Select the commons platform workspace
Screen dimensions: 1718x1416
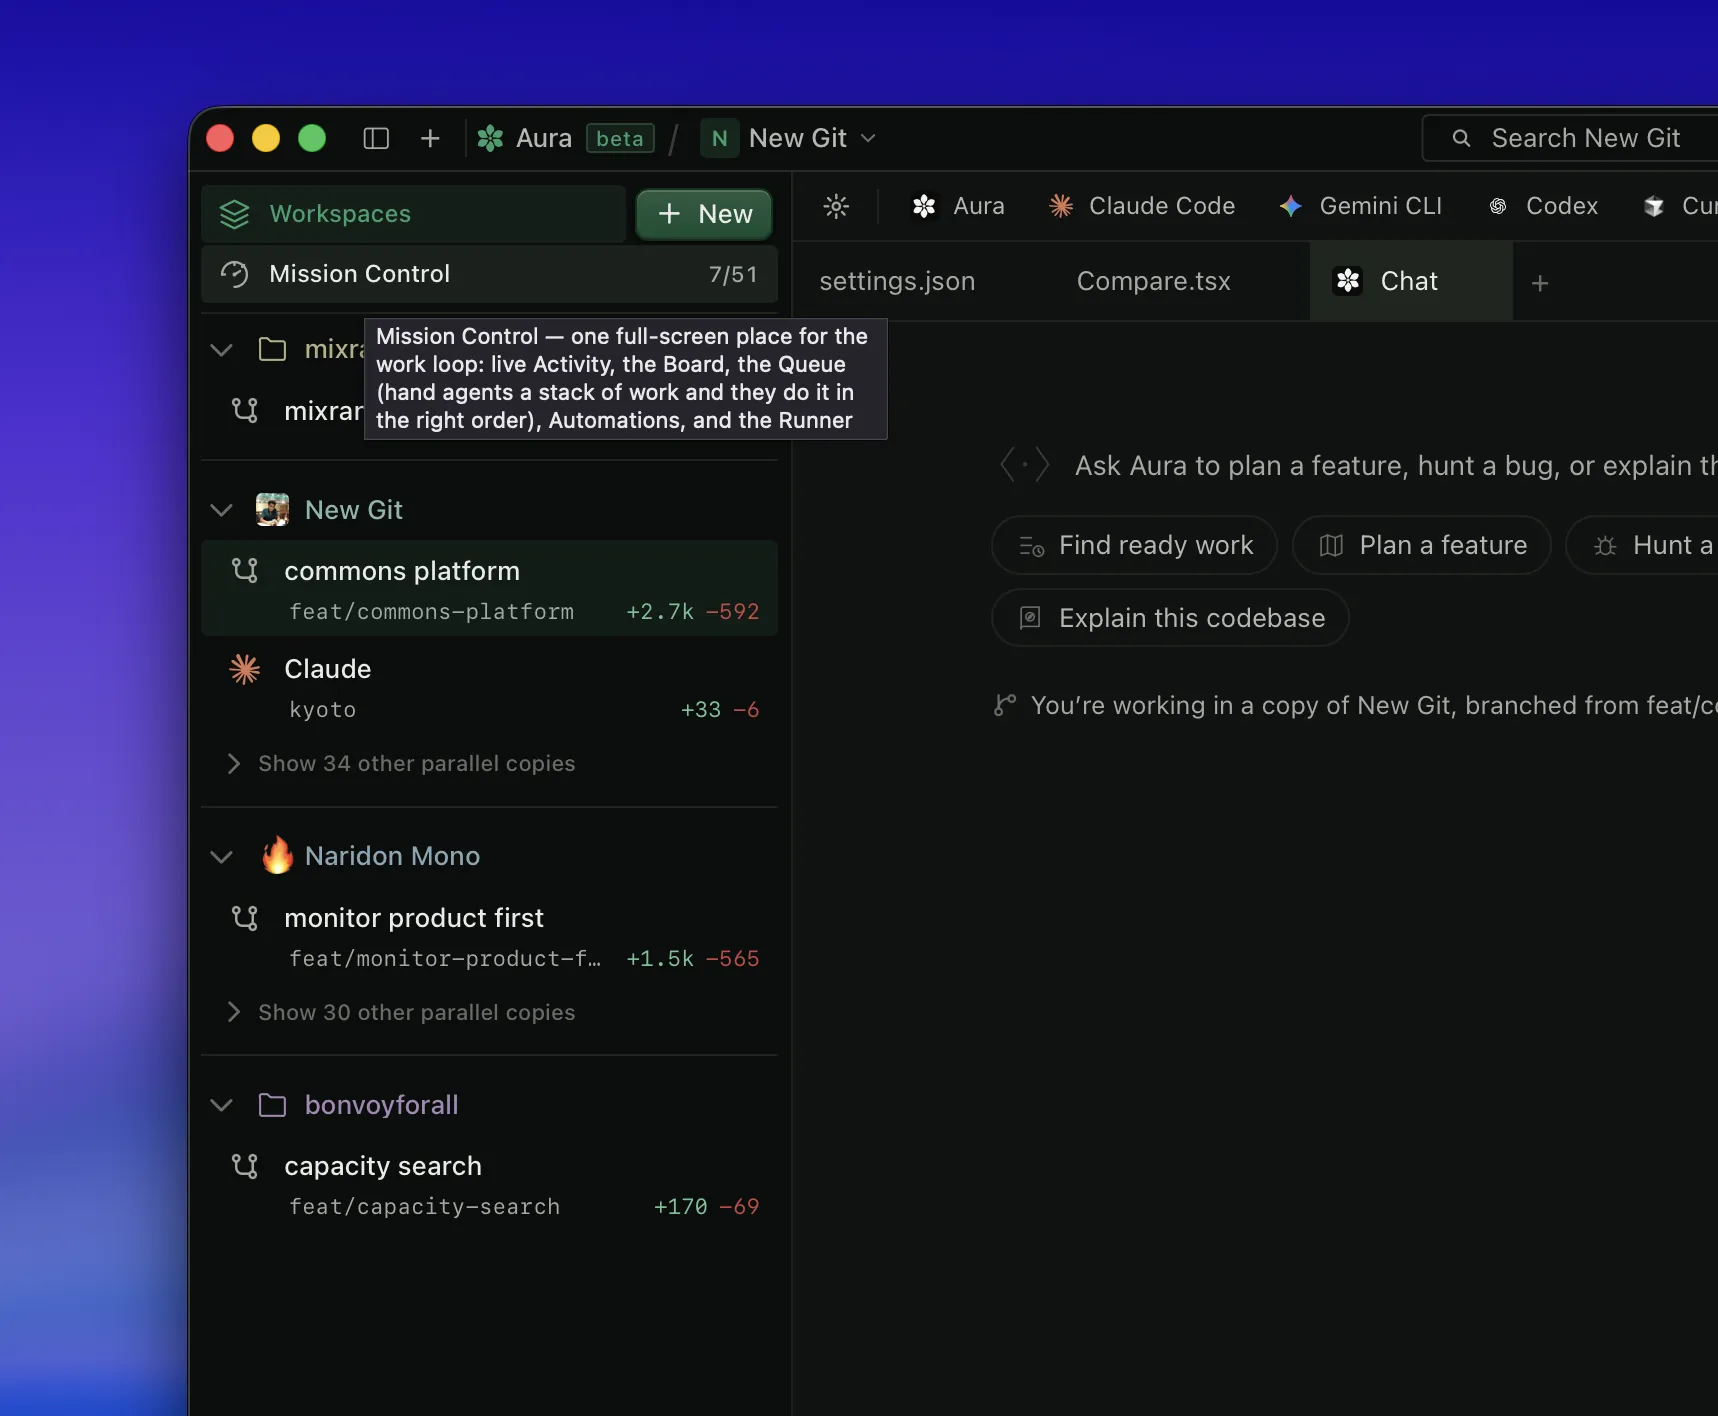pyautogui.click(x=490, y=588)
